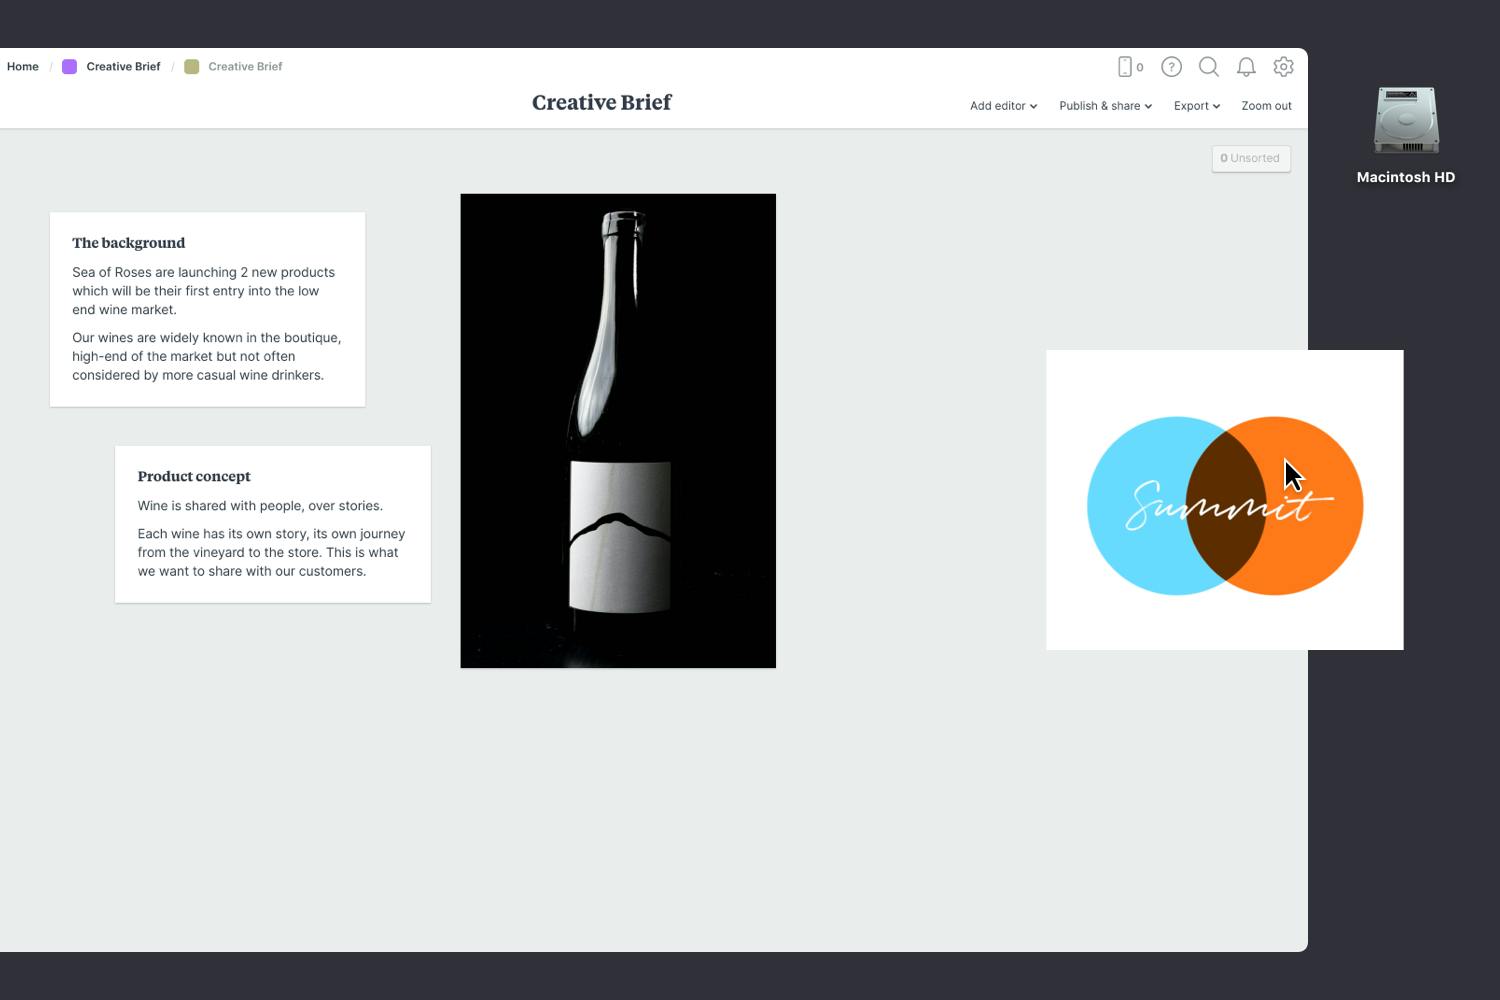Open the settings gear

pyautogui.click(x=1284, y=66)
